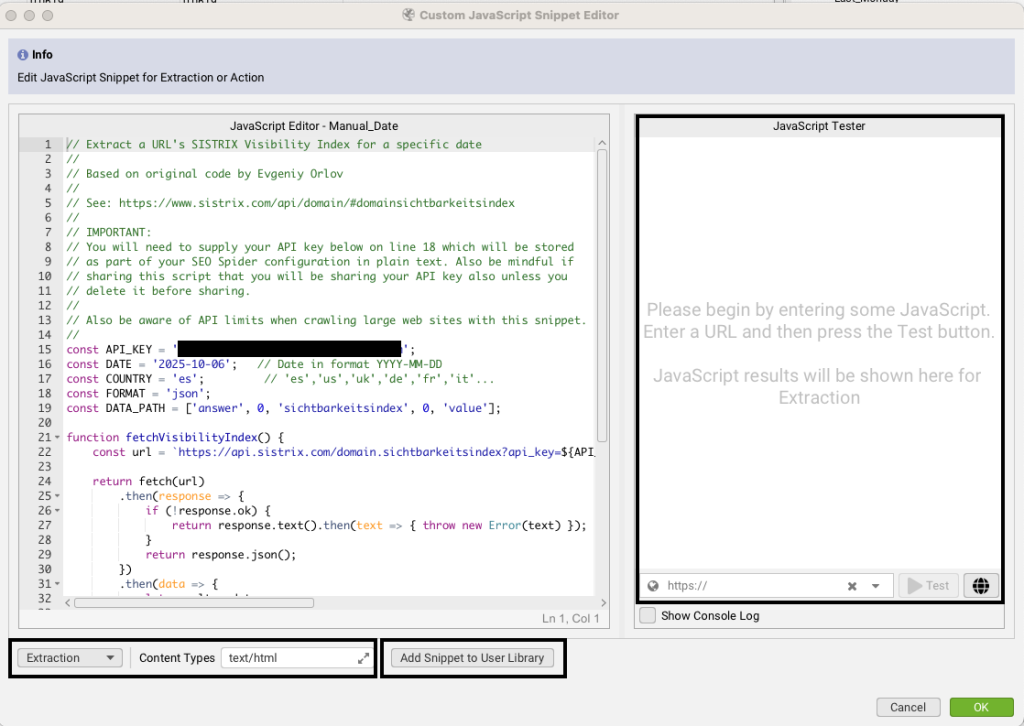
Task: Confirm with the green OK button
Action: click(x=980, y=707)
